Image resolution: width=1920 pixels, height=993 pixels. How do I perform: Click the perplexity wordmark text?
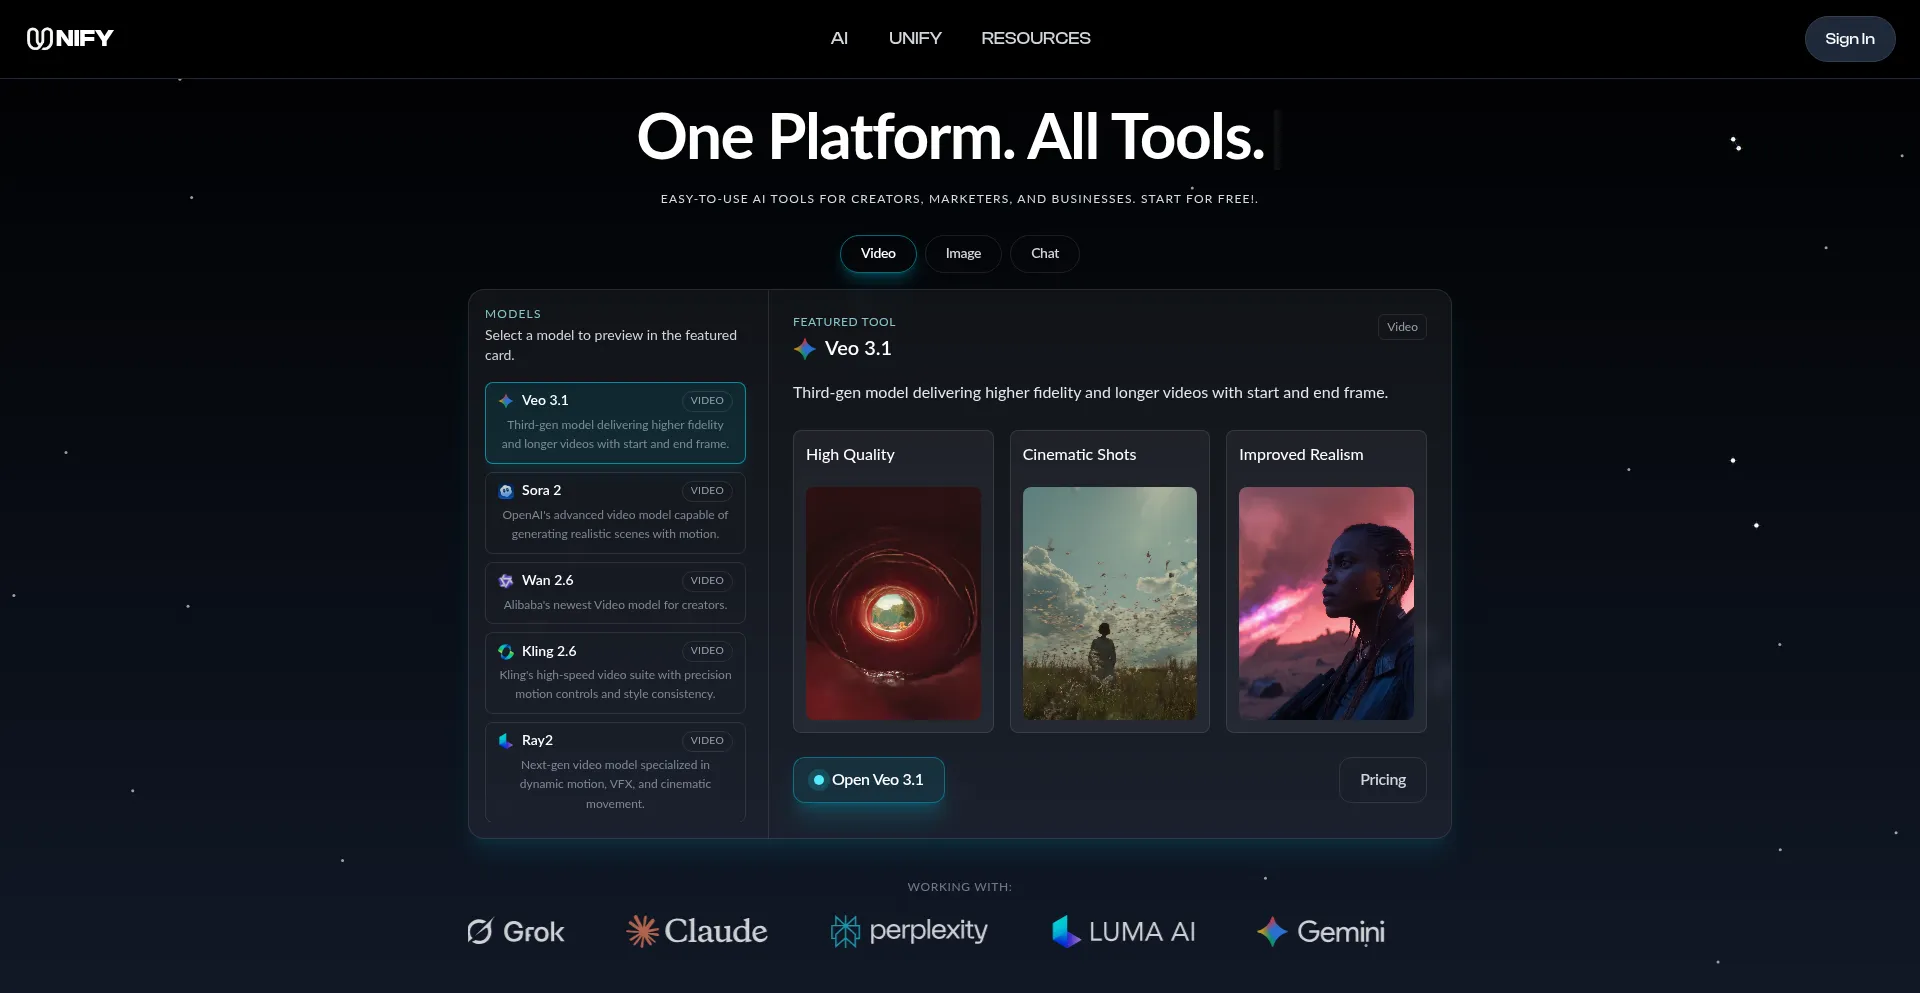pyautogui.click(x=928, y=931)
